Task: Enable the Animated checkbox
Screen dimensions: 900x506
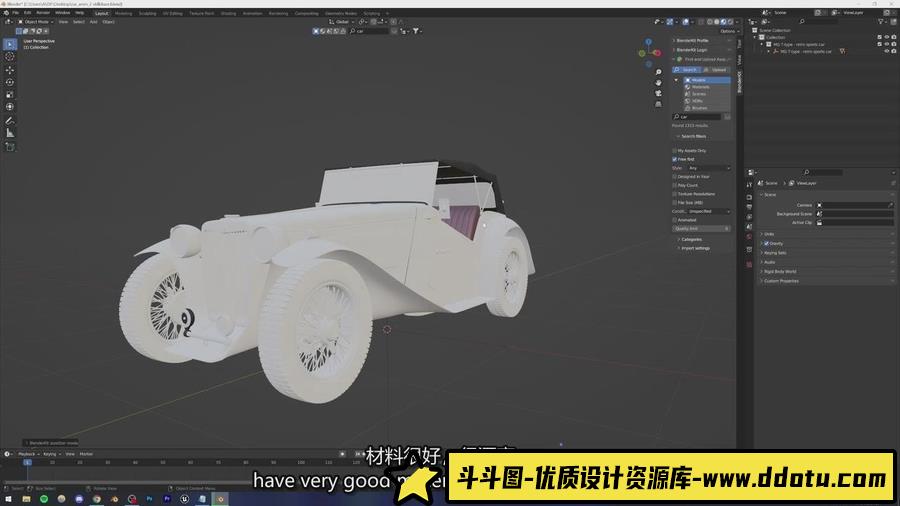Action: [x=674, y=220]
